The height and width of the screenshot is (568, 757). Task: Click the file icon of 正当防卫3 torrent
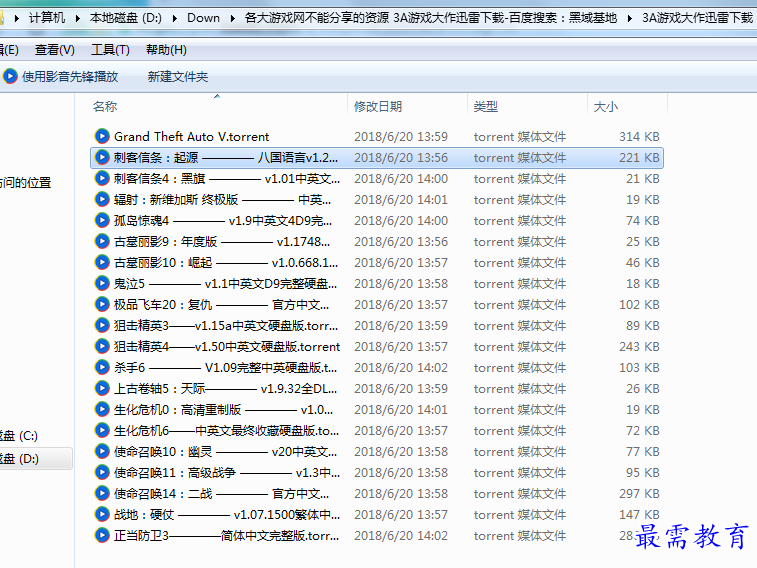pyautogui.click(x=102, y=535)
